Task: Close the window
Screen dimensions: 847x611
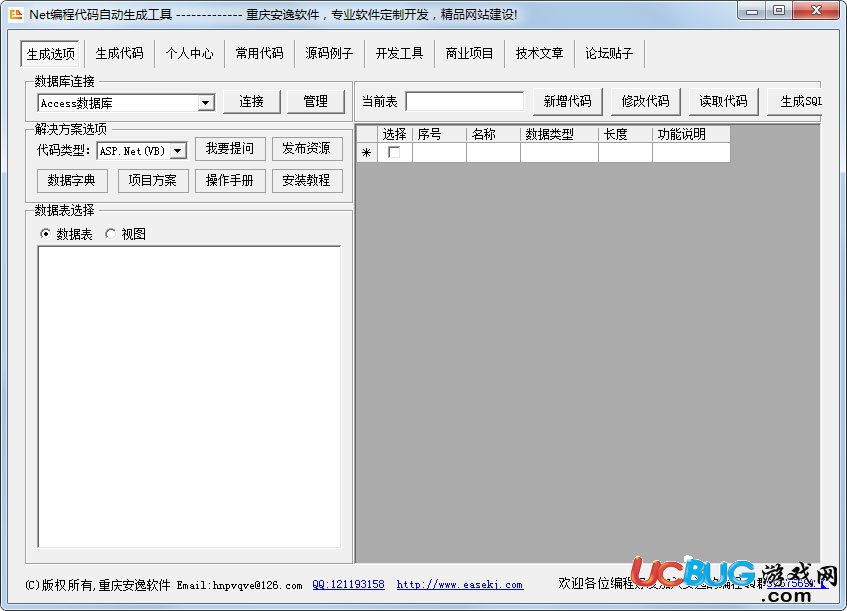Action: point(816,11)
